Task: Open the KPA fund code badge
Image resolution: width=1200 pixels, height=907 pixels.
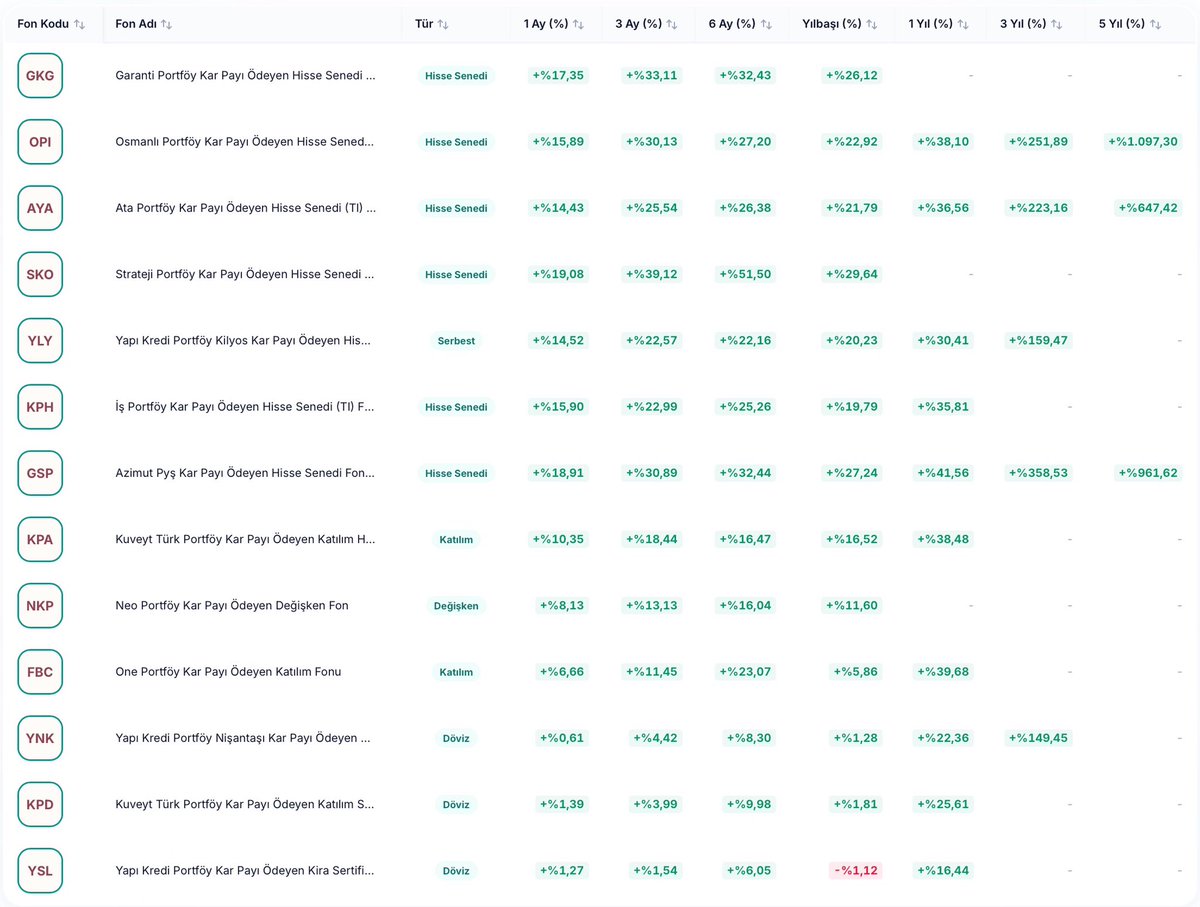Action: [40, 539]
